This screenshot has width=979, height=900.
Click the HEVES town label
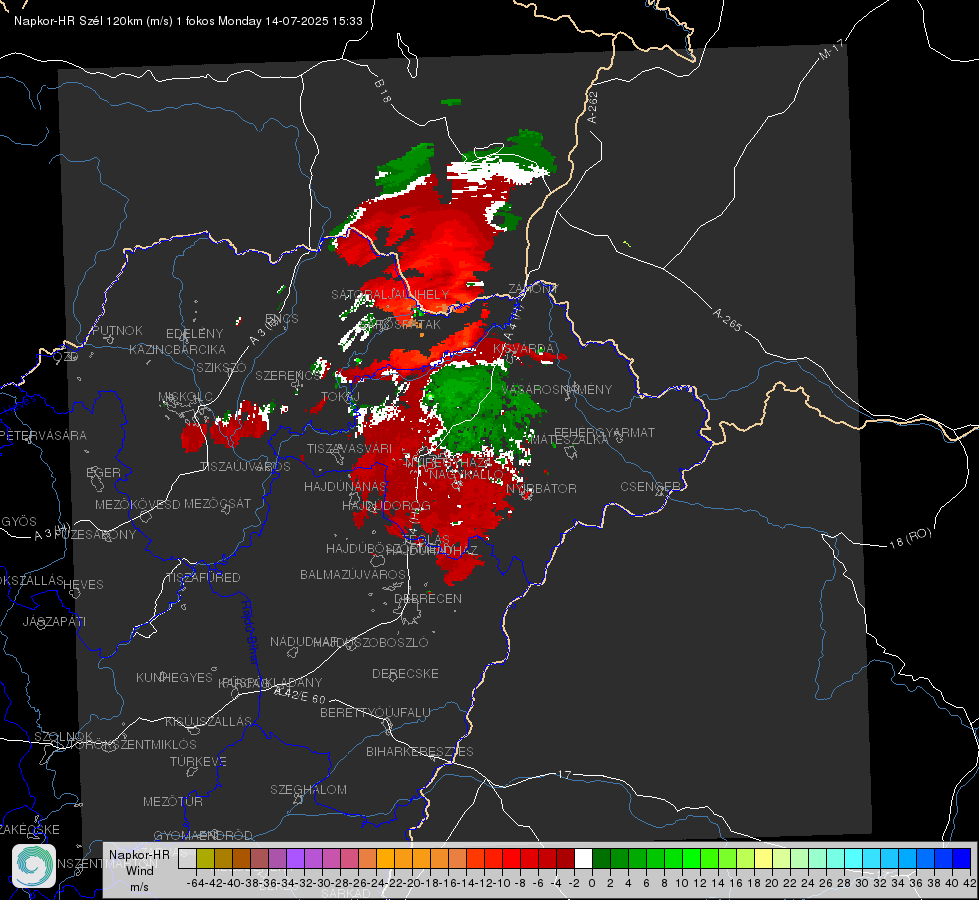(x=83, y=585)
